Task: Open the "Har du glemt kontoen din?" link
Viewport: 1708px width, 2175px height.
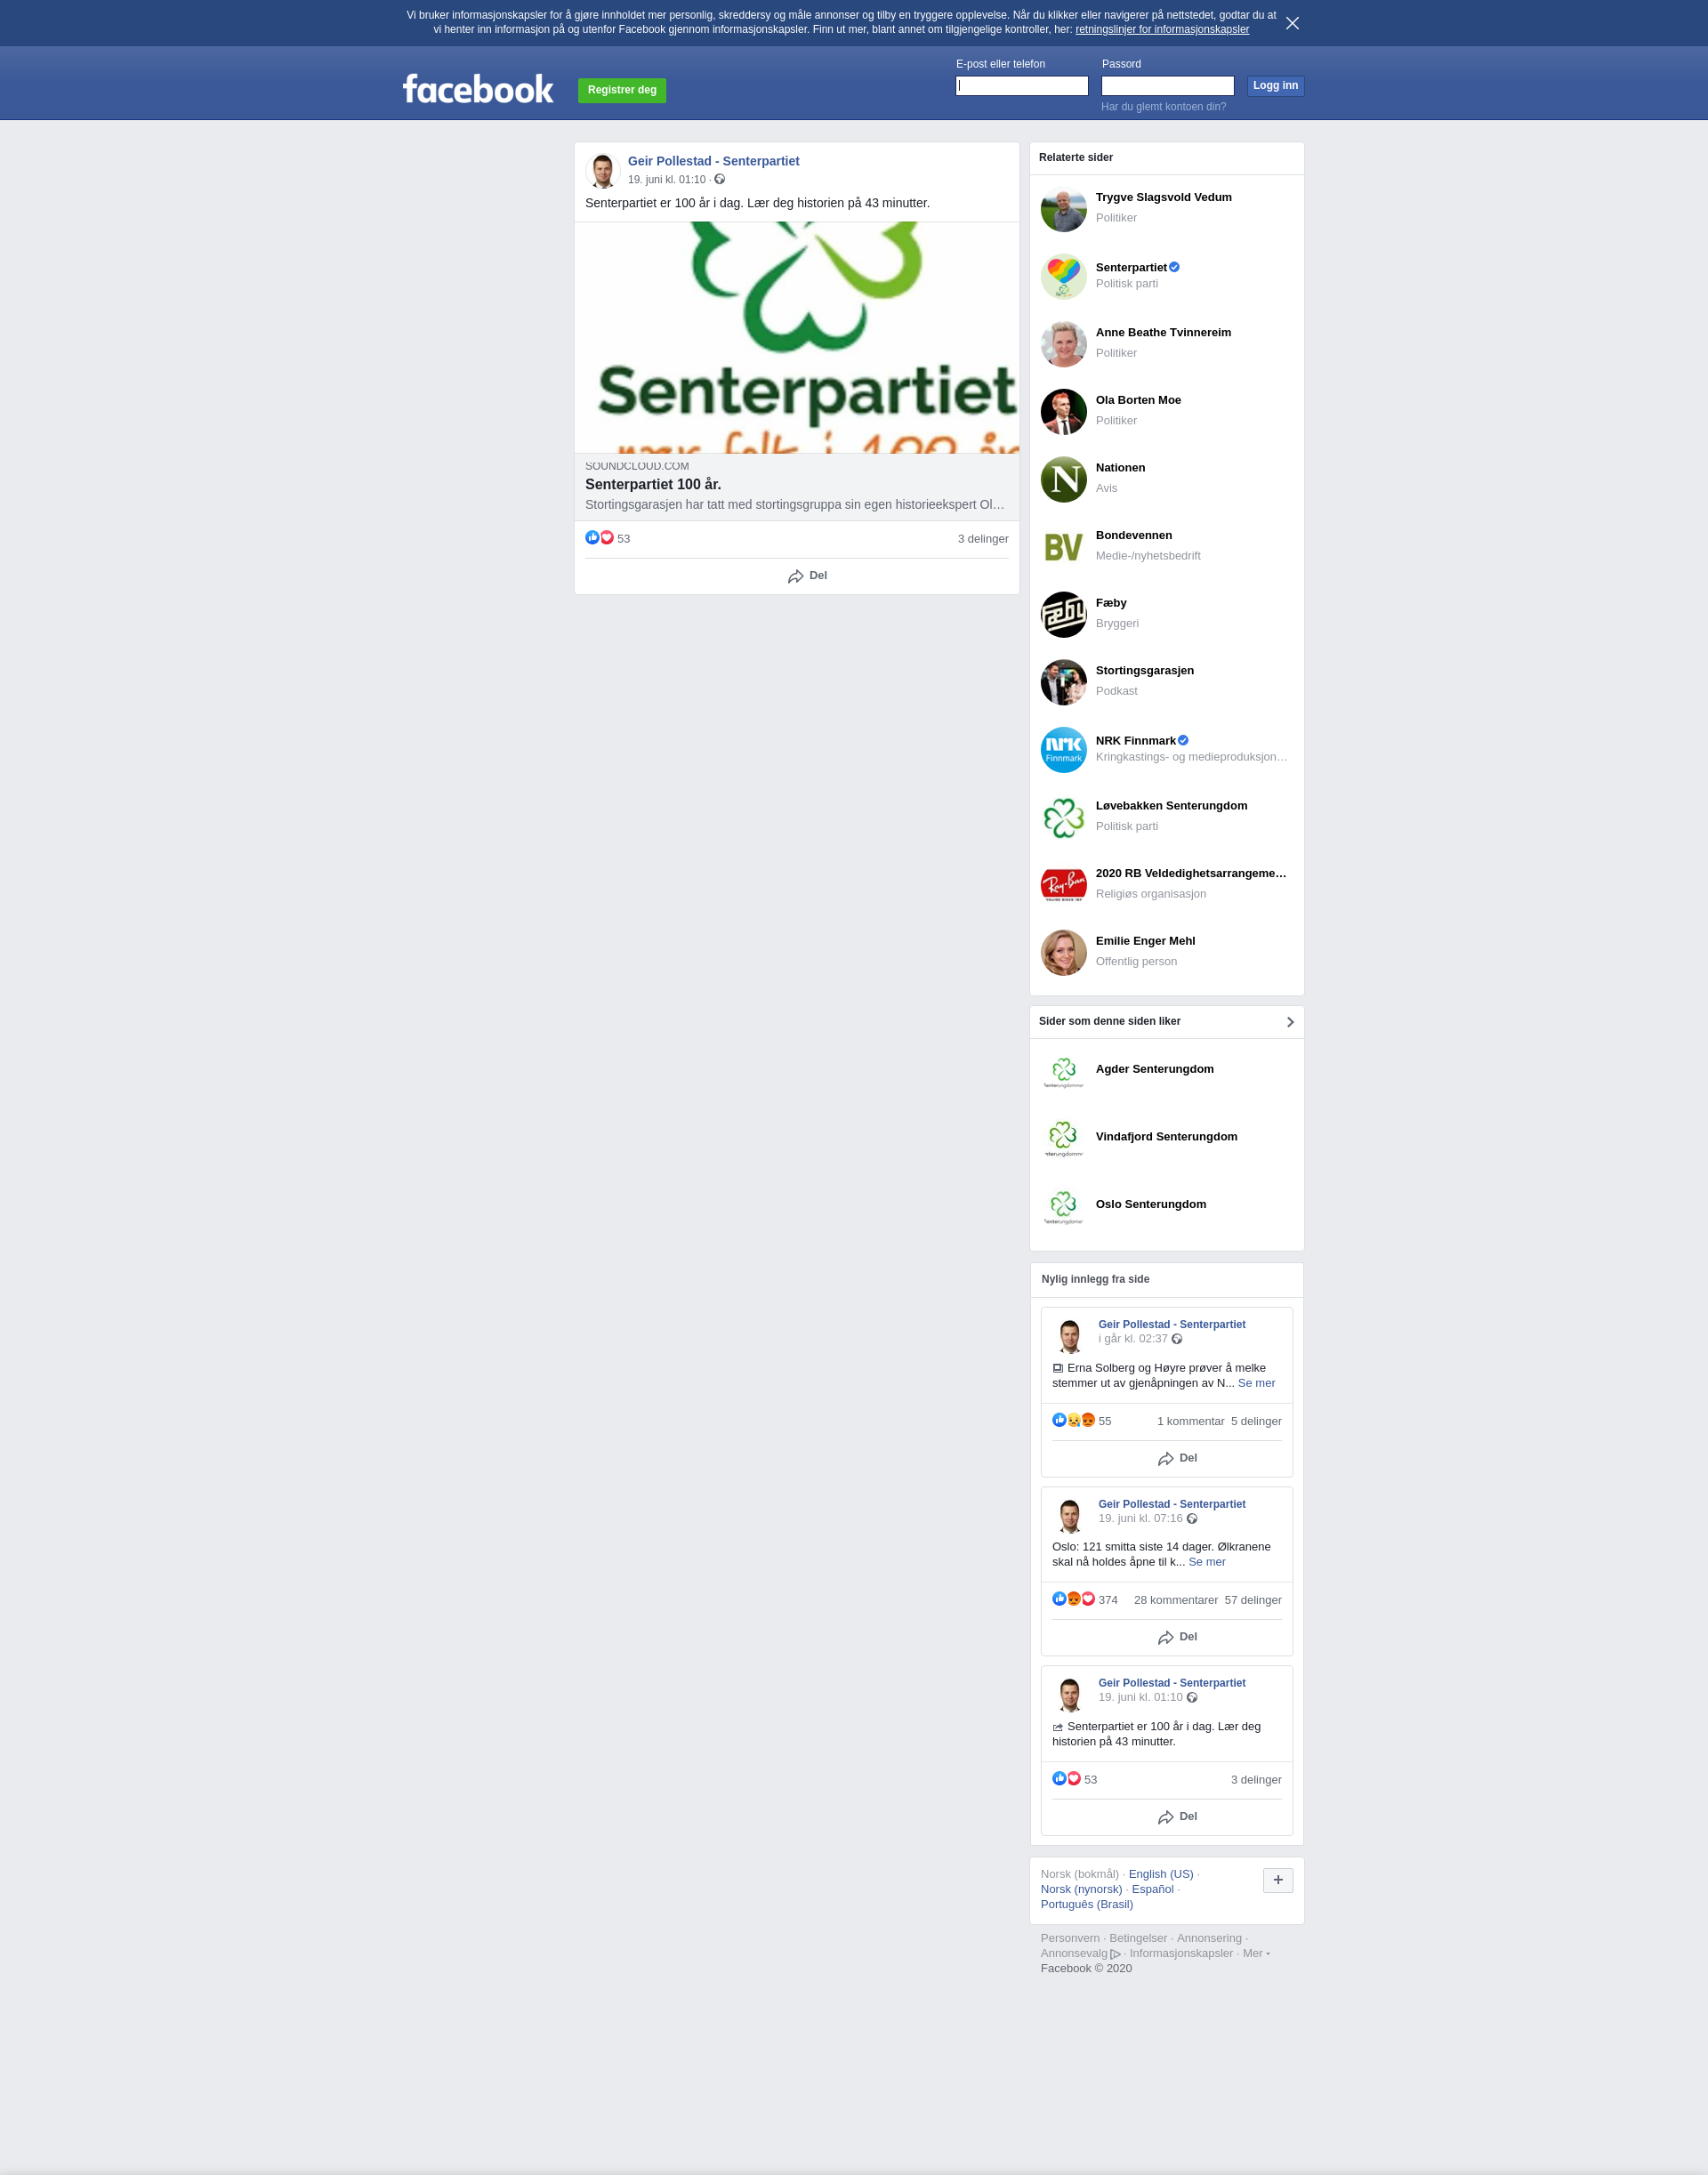Action: coord(1163,107)
